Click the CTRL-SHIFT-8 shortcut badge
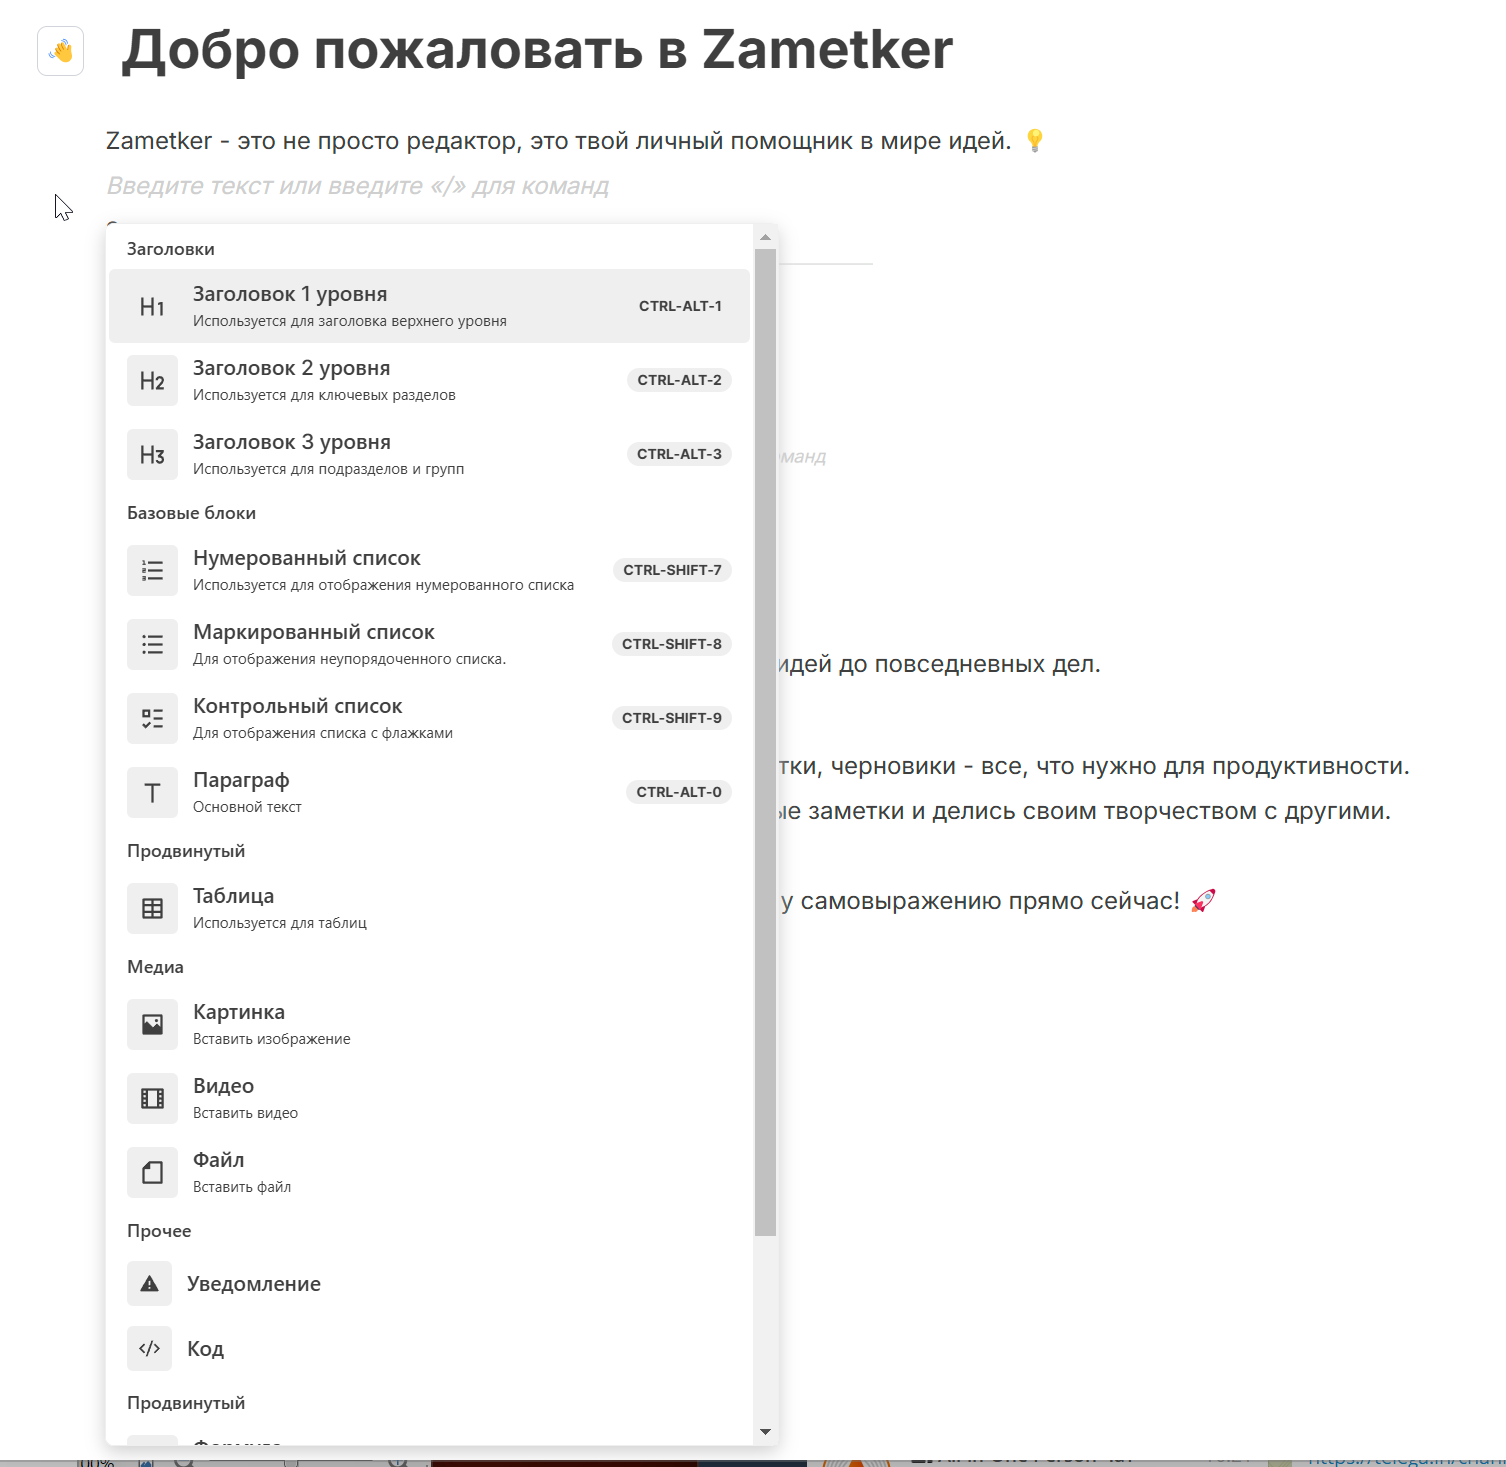Viewport: 1506px width, 1467px height. click(x=671, y=644)
